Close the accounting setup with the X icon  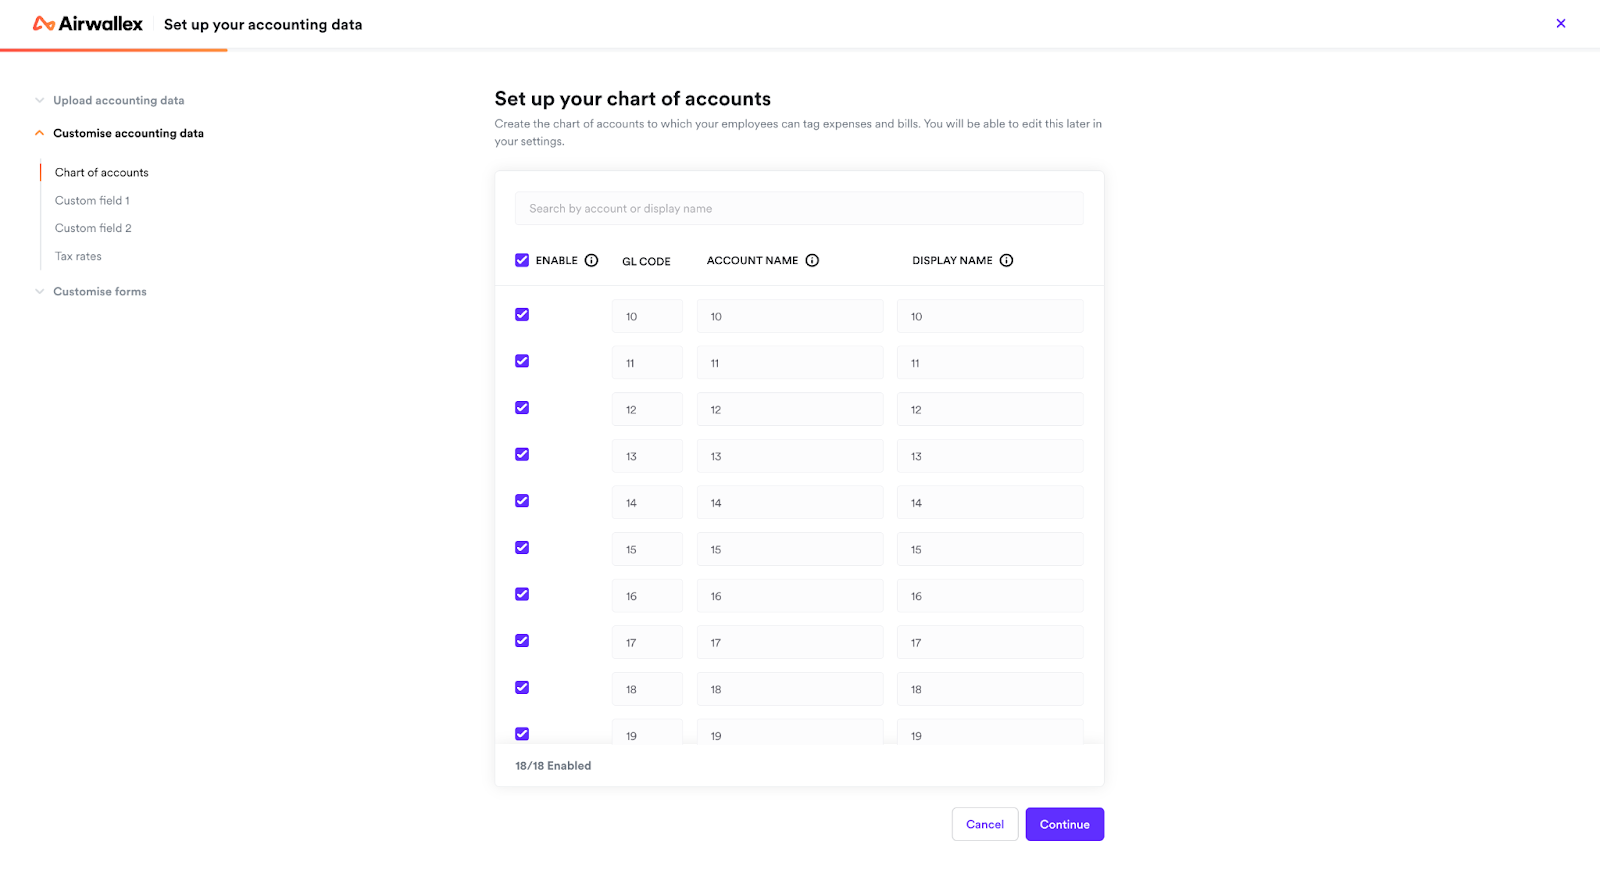pyautogui.click(x=1560, y=23)
